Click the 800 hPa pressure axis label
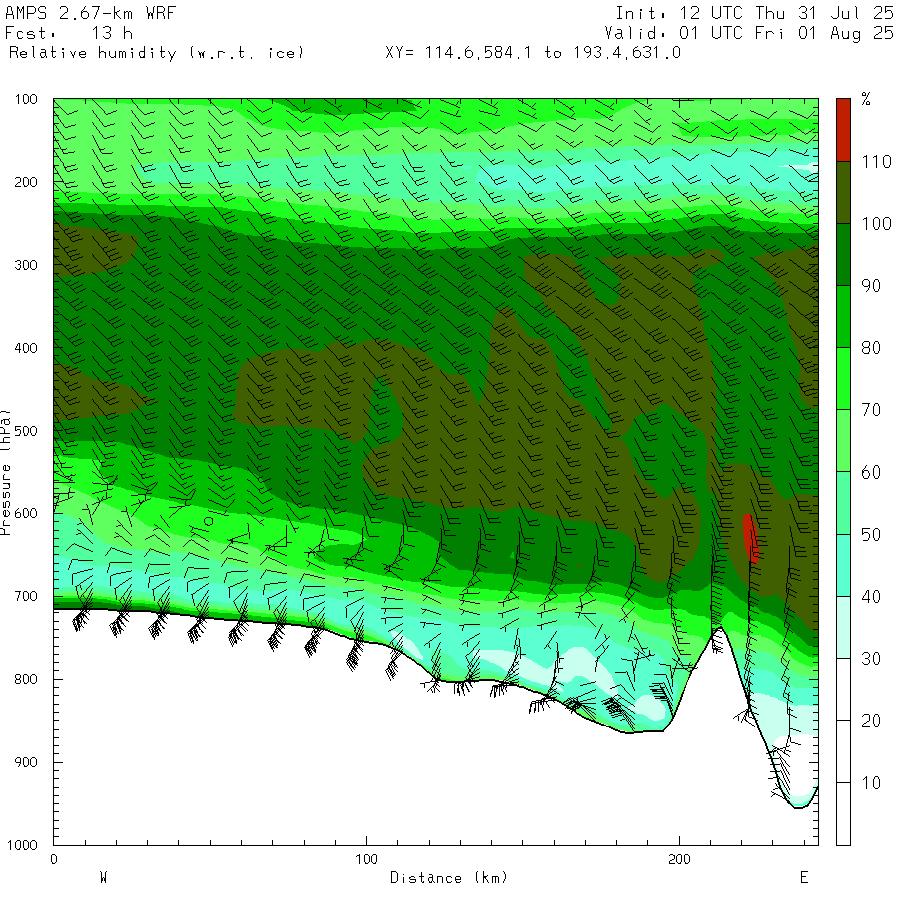The height and width of the screenshot is (900, 900). pyautogui.click(x=26, y=679)
